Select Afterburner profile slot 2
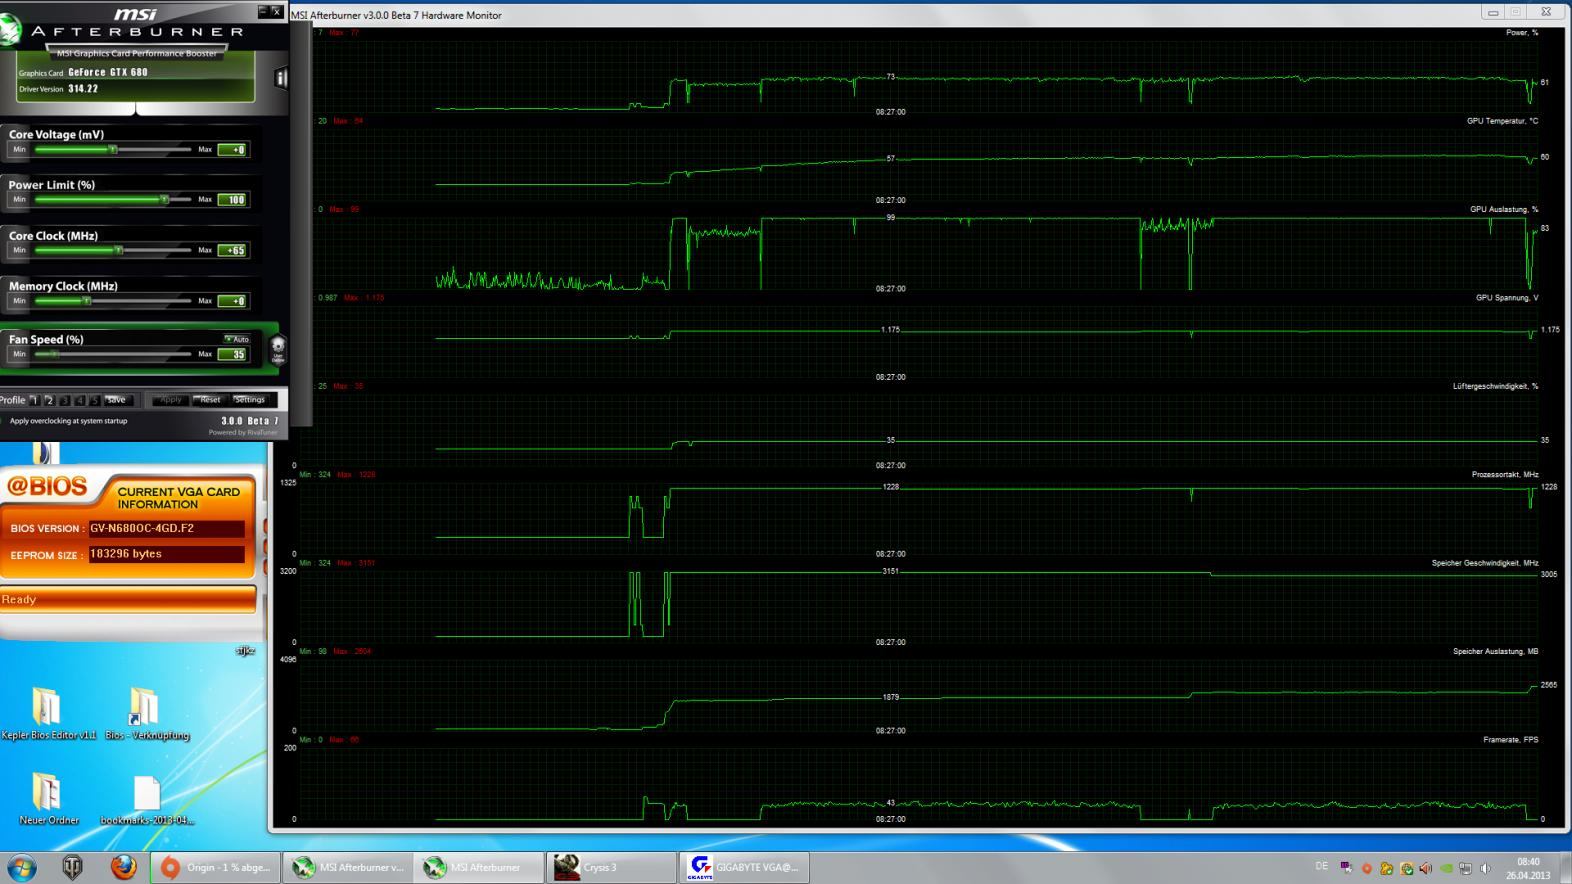This screenshot has width=1572, height=884. pos(50,400)
